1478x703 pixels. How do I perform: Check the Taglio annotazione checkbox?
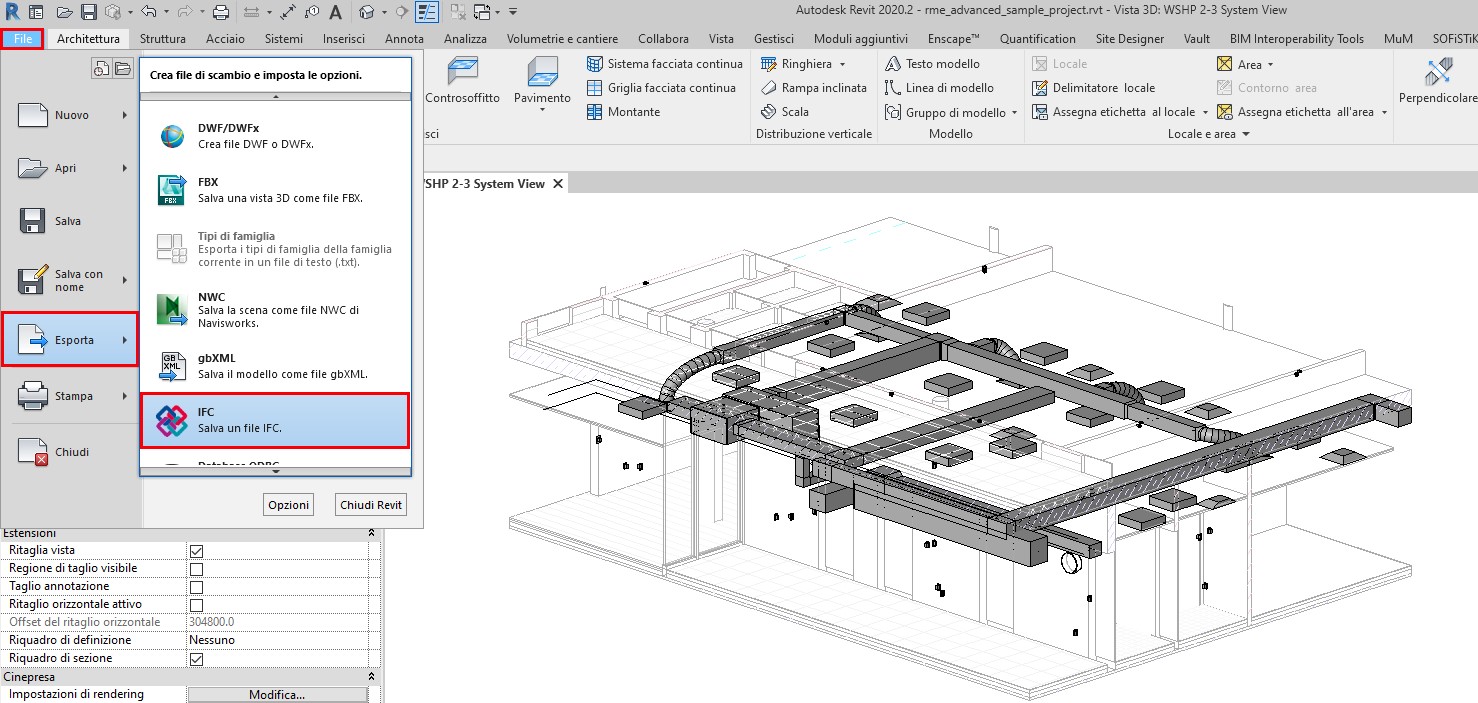(x=197, y=585)
